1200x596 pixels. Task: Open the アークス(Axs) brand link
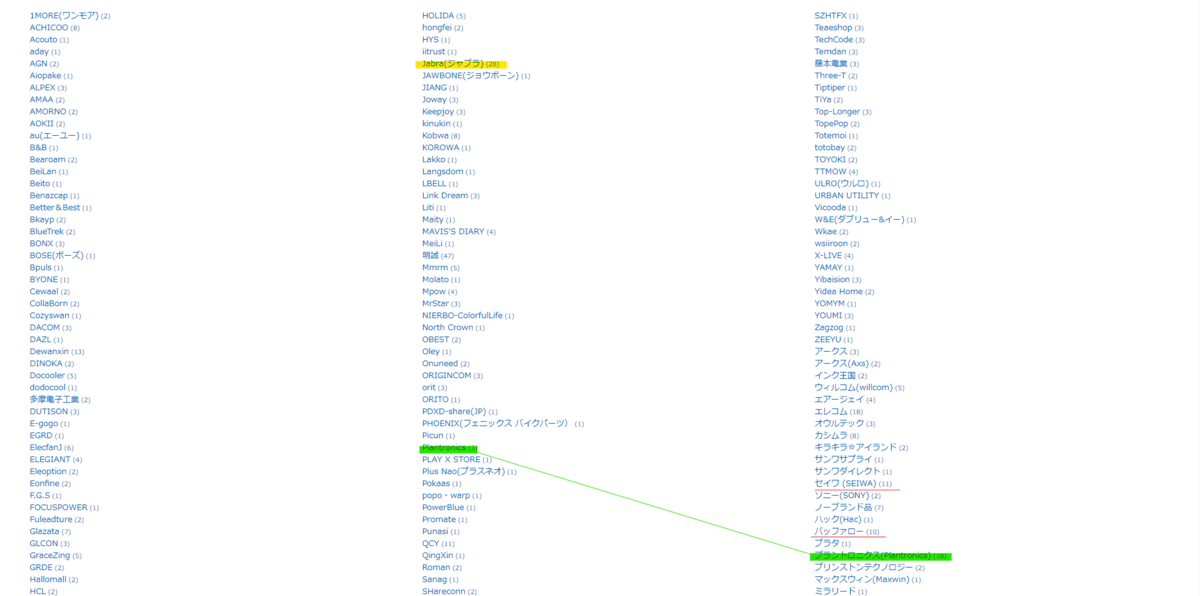[841, 364]
